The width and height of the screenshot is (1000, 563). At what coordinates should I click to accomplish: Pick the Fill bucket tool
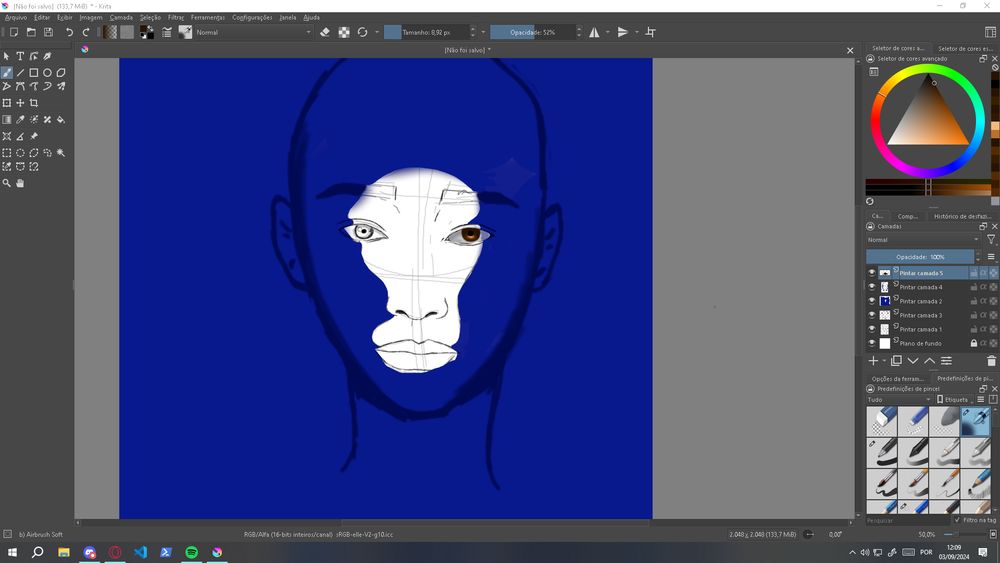[x=61, y=119]
